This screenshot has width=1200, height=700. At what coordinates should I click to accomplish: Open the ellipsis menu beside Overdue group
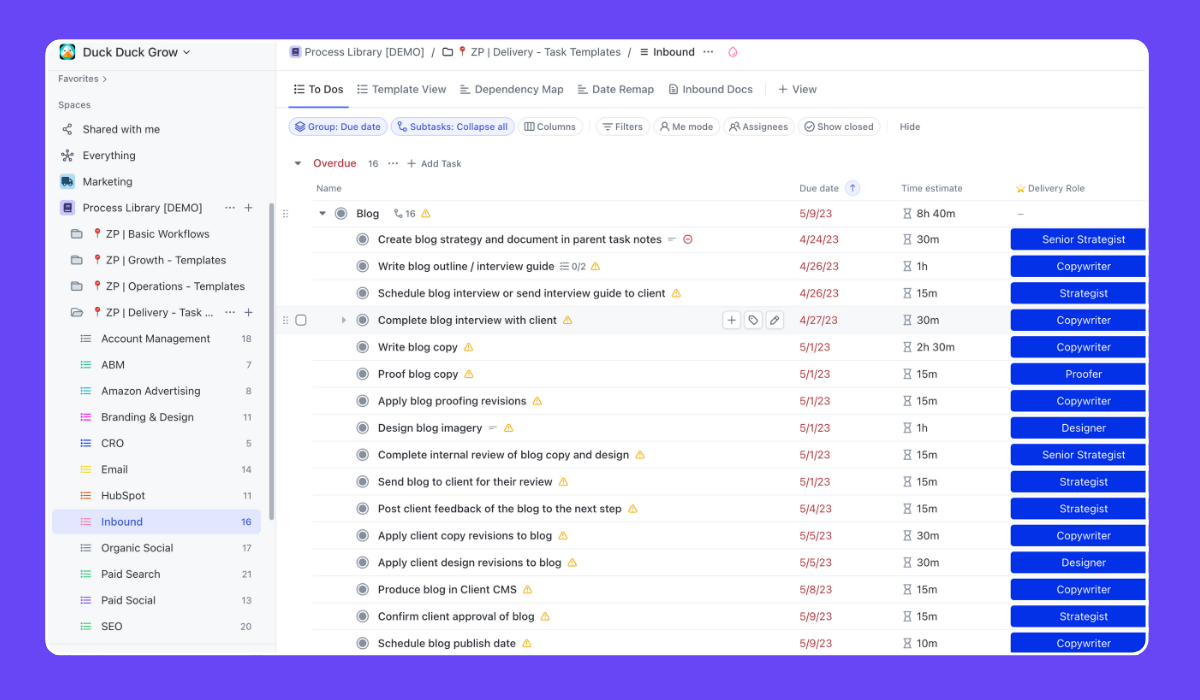[393, 163]
